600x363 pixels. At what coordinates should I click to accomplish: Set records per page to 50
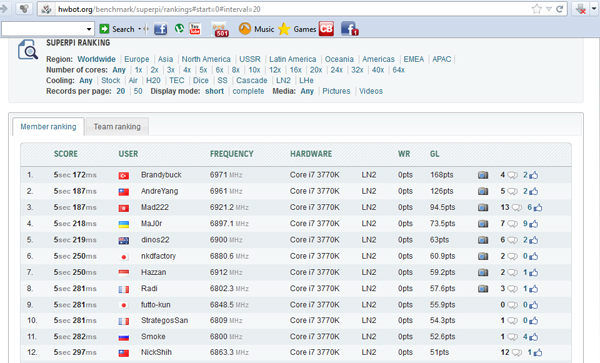tap(138, 91)
